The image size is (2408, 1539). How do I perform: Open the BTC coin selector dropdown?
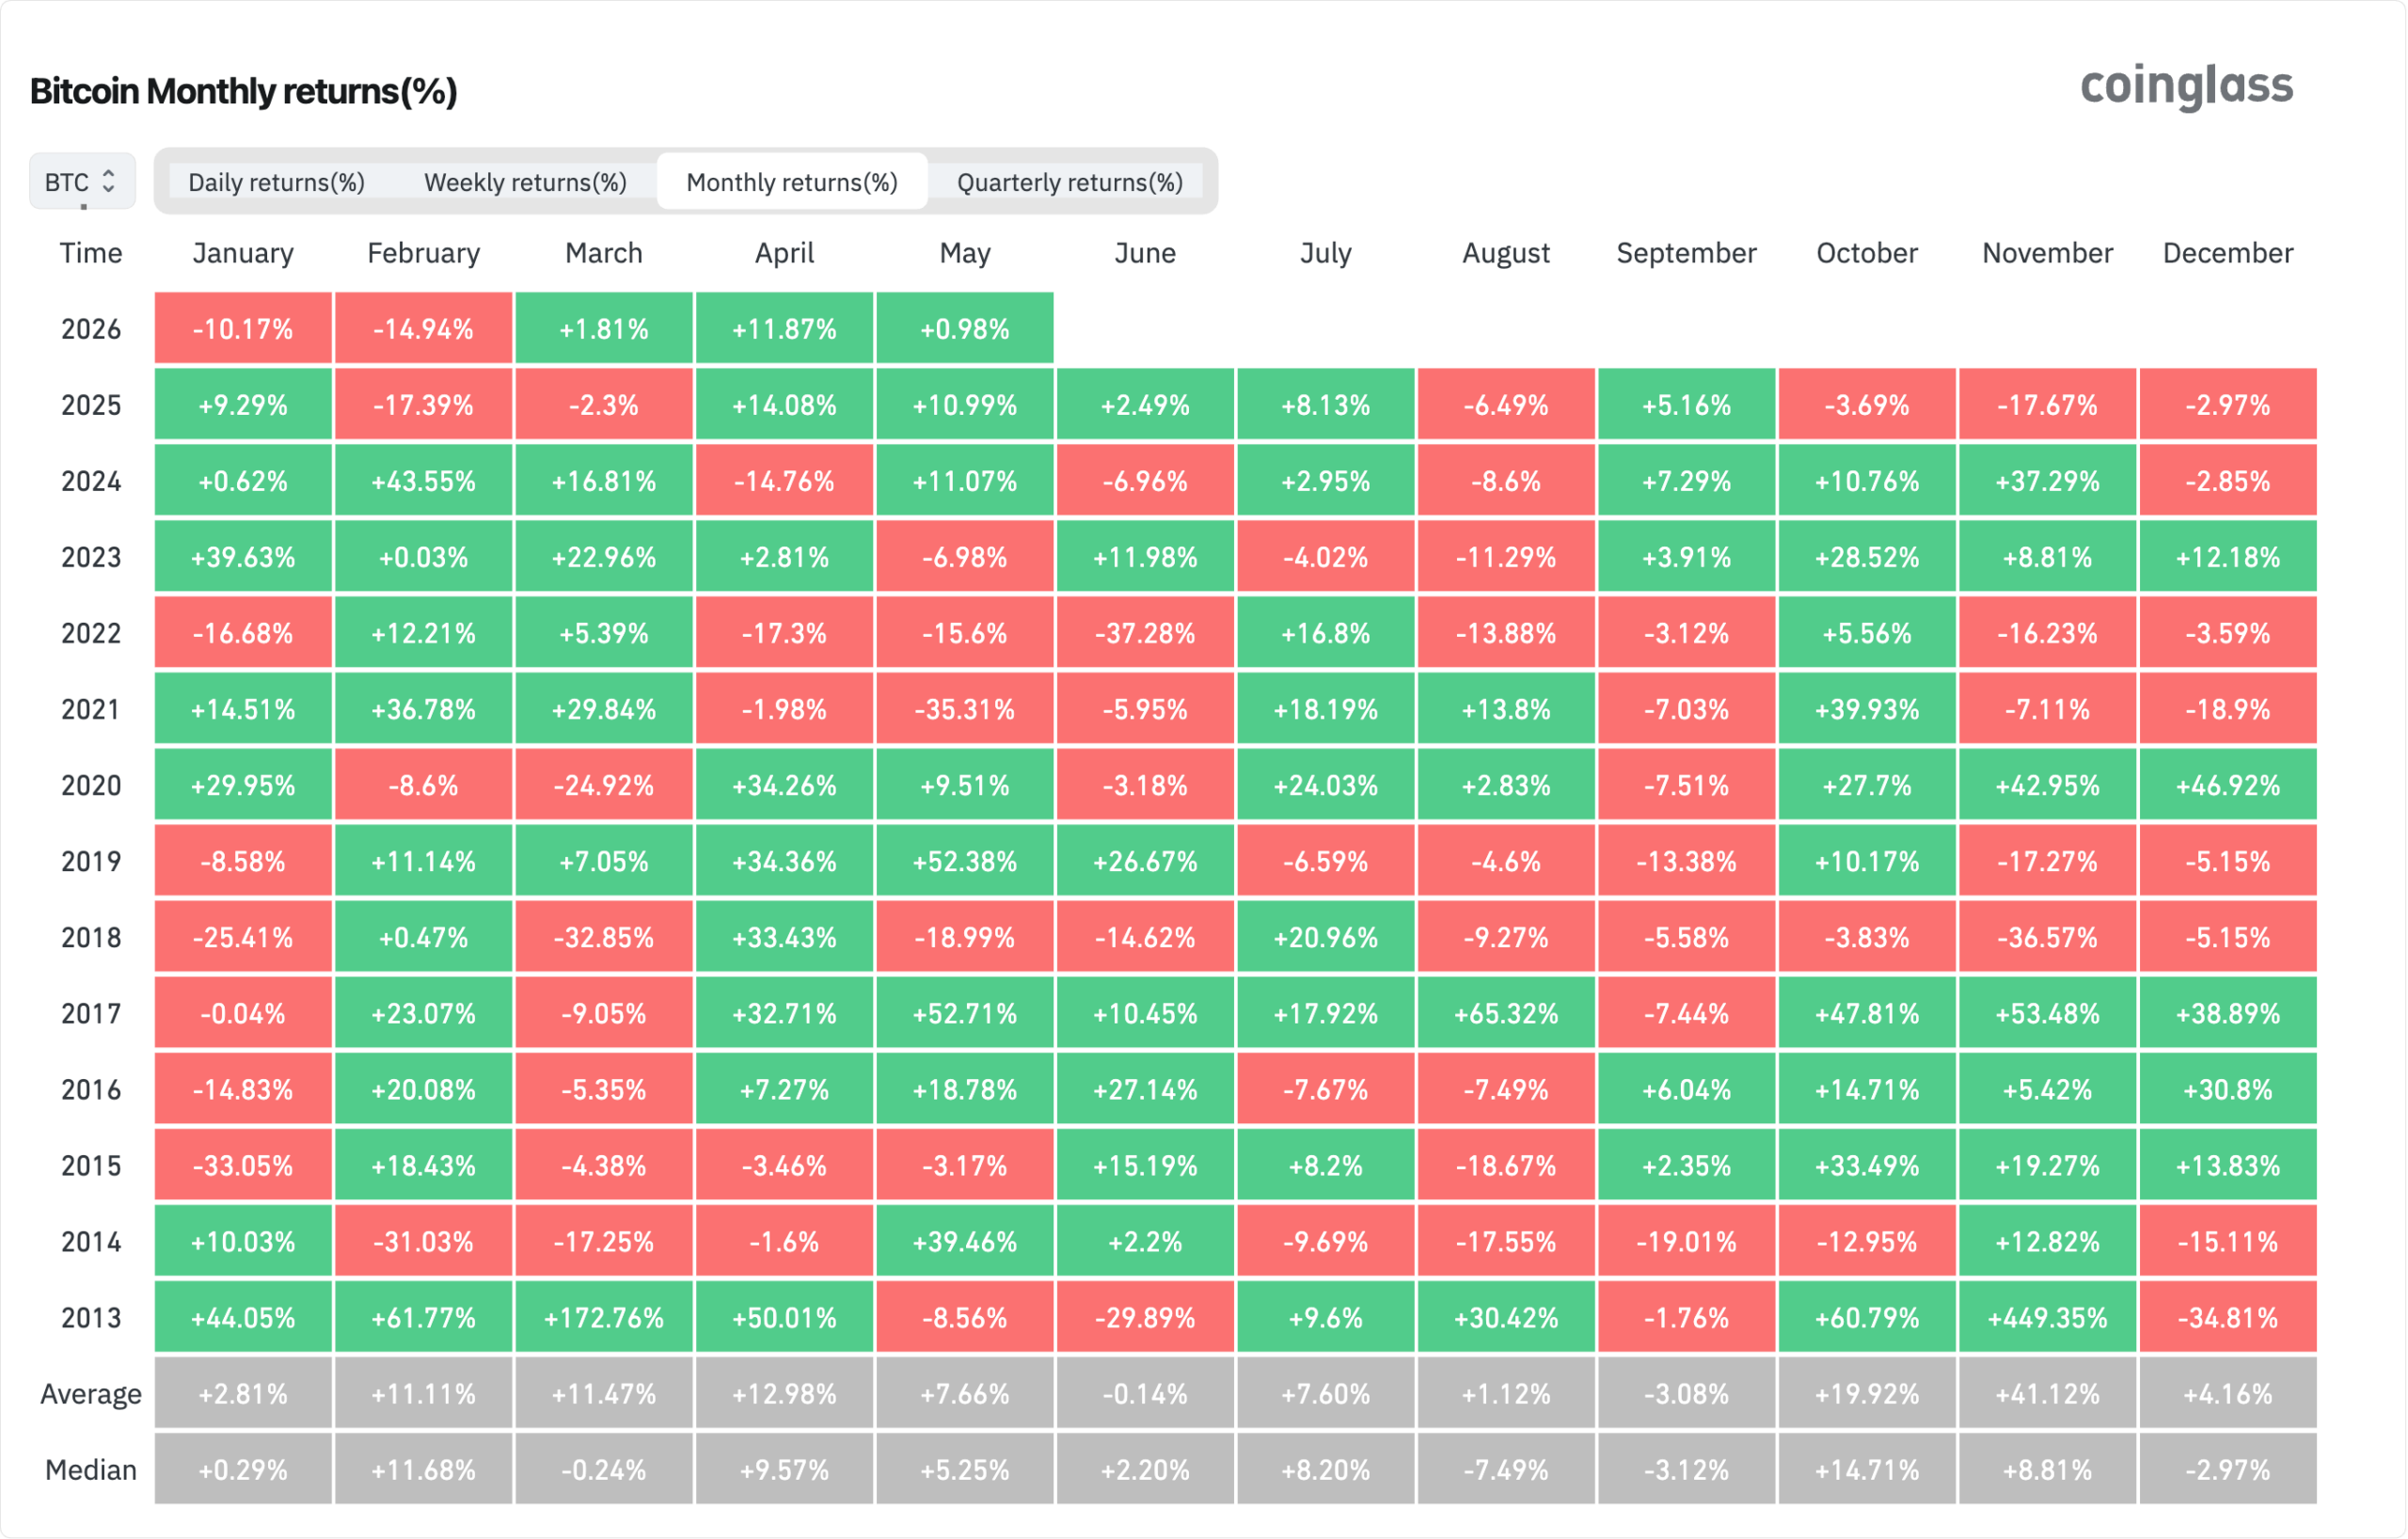coord(82,182)
